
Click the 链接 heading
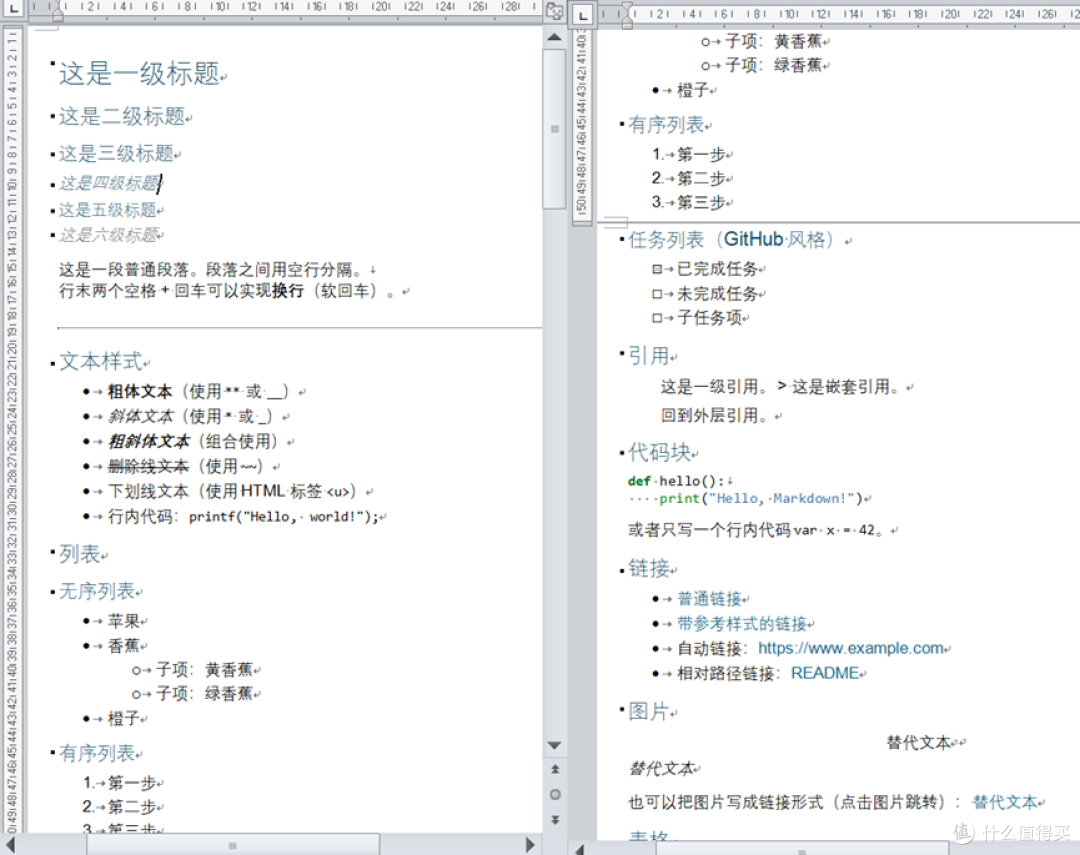649,568
